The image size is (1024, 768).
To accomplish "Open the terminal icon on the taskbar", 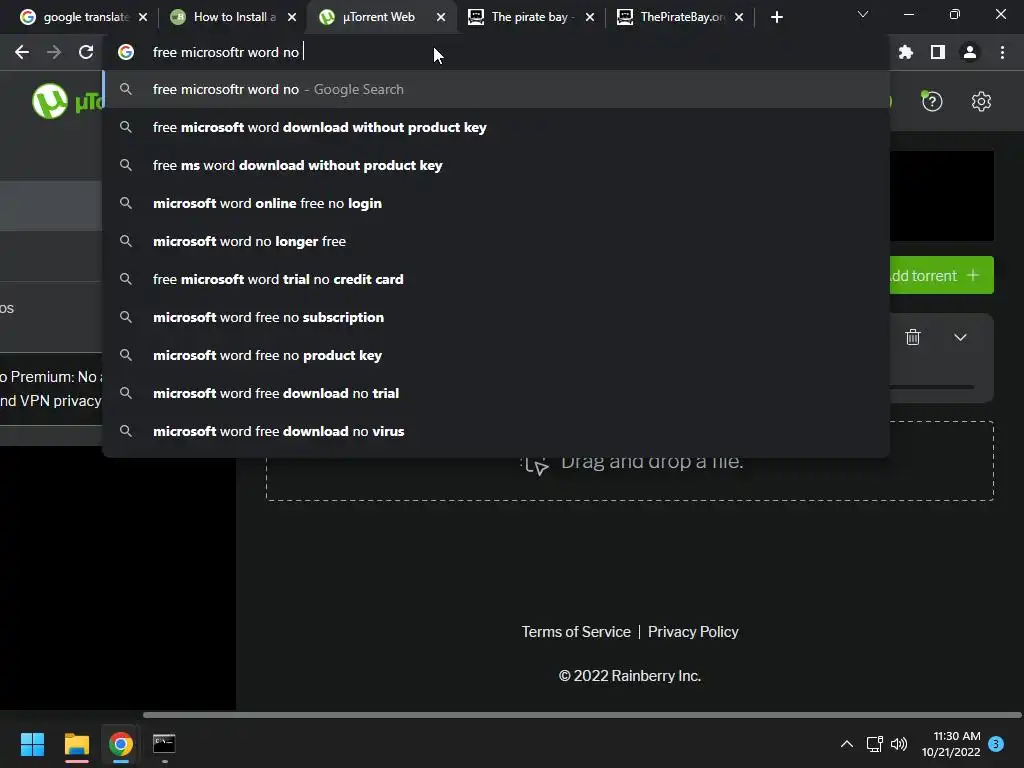I will coord(164,744).
